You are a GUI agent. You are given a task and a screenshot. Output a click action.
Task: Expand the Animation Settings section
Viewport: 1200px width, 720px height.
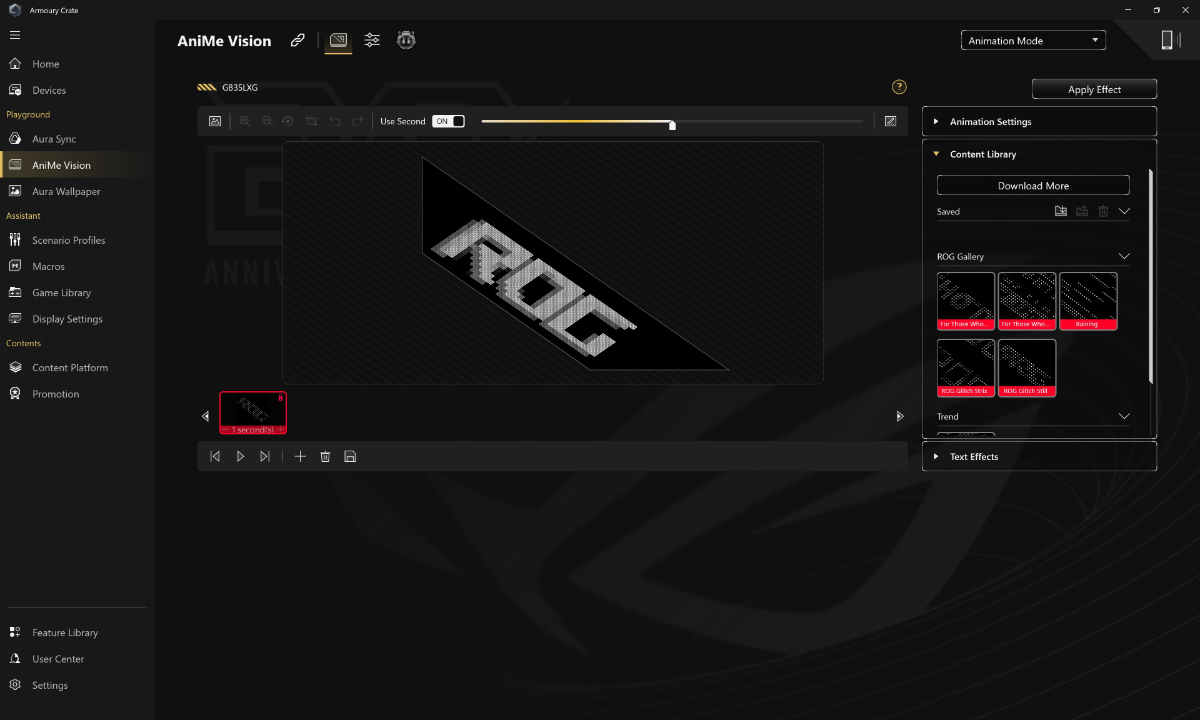(1039, 122)
